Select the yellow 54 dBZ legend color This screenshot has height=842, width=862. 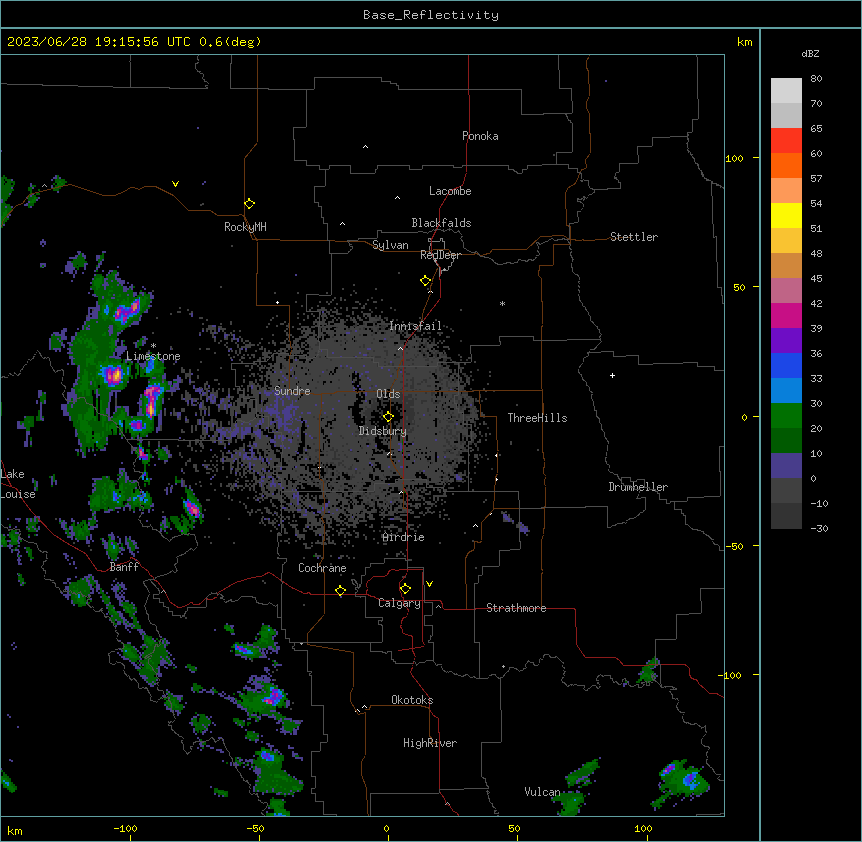(786, 215)
